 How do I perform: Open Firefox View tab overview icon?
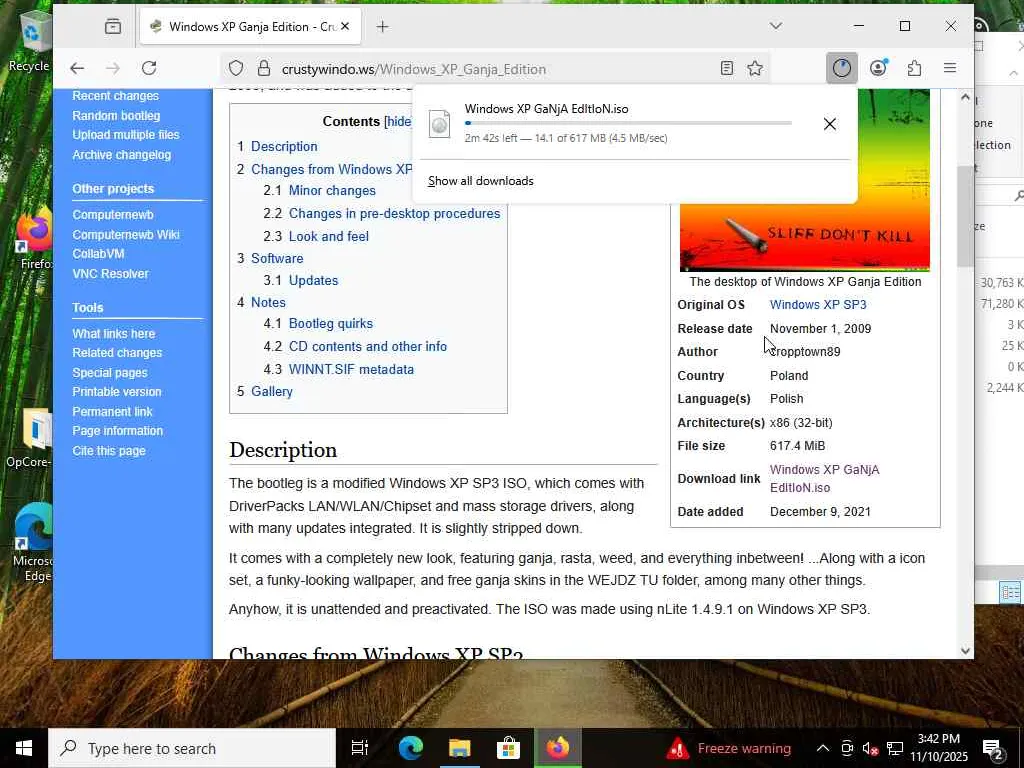click(x=113, y=26)
